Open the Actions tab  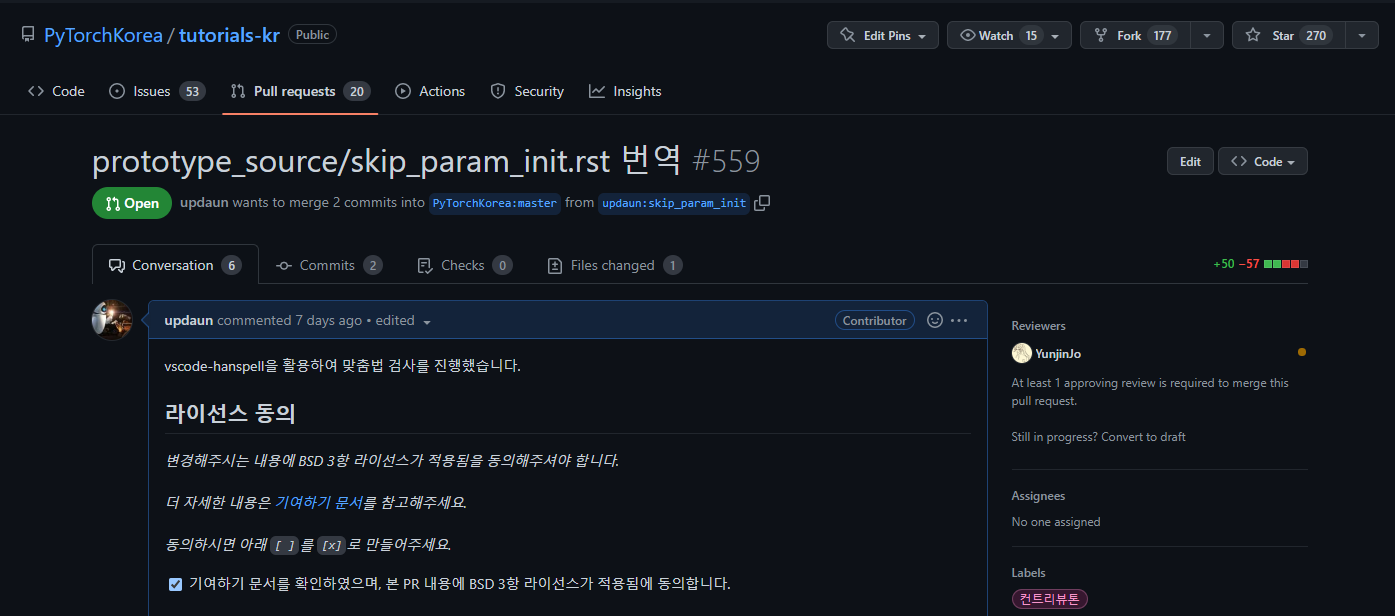(x=430, y=91)
